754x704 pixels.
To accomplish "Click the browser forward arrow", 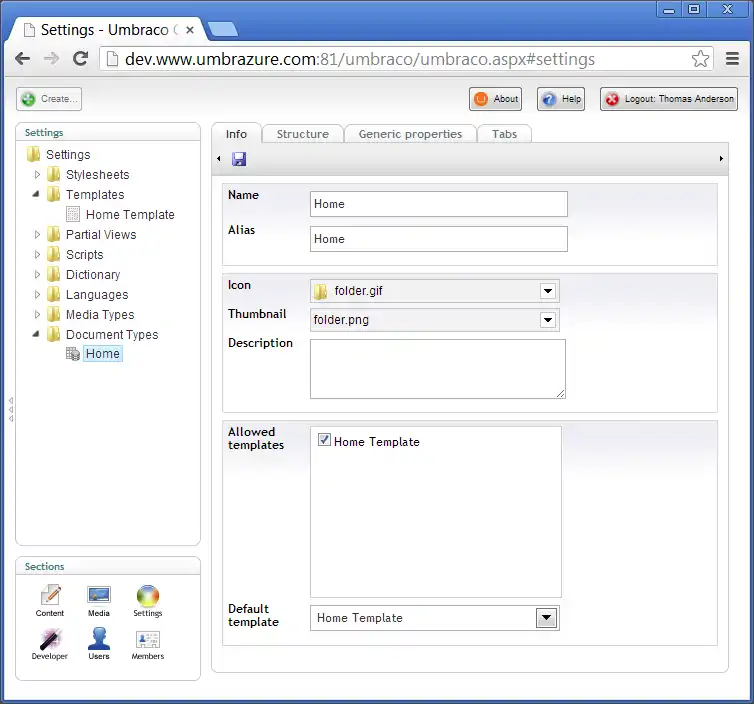I will tap(51, 59).
